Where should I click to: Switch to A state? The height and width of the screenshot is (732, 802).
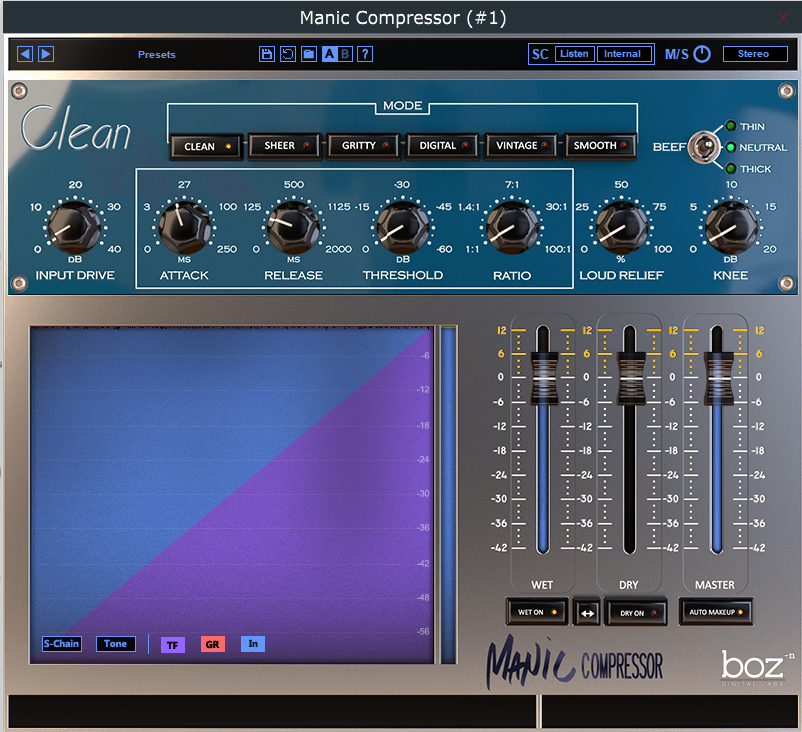[329, 54]
